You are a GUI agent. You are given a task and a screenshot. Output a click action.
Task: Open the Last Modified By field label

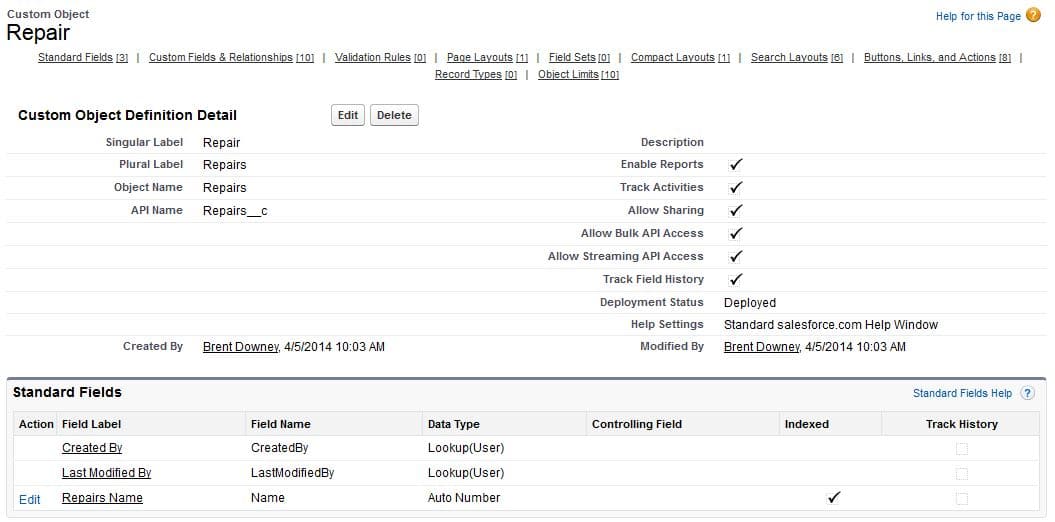[106, 473]
